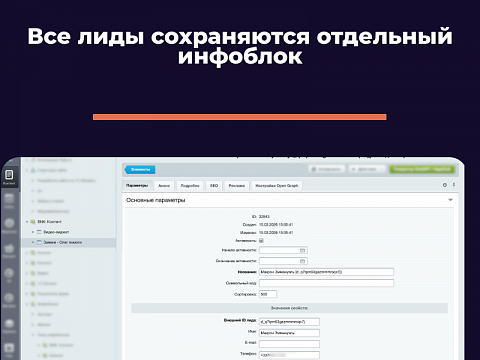480x360 pixels.
Task: Click the Начало активности date field
Action: click(283, 250)
